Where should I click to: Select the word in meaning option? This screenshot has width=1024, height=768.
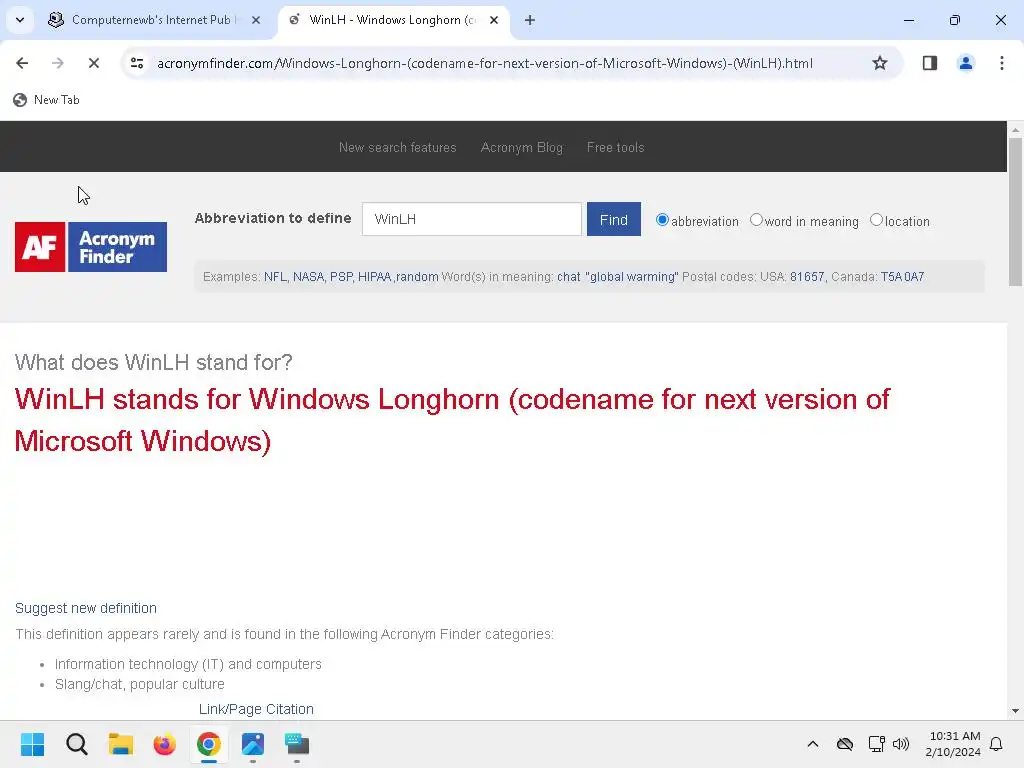tap(756, 220)
